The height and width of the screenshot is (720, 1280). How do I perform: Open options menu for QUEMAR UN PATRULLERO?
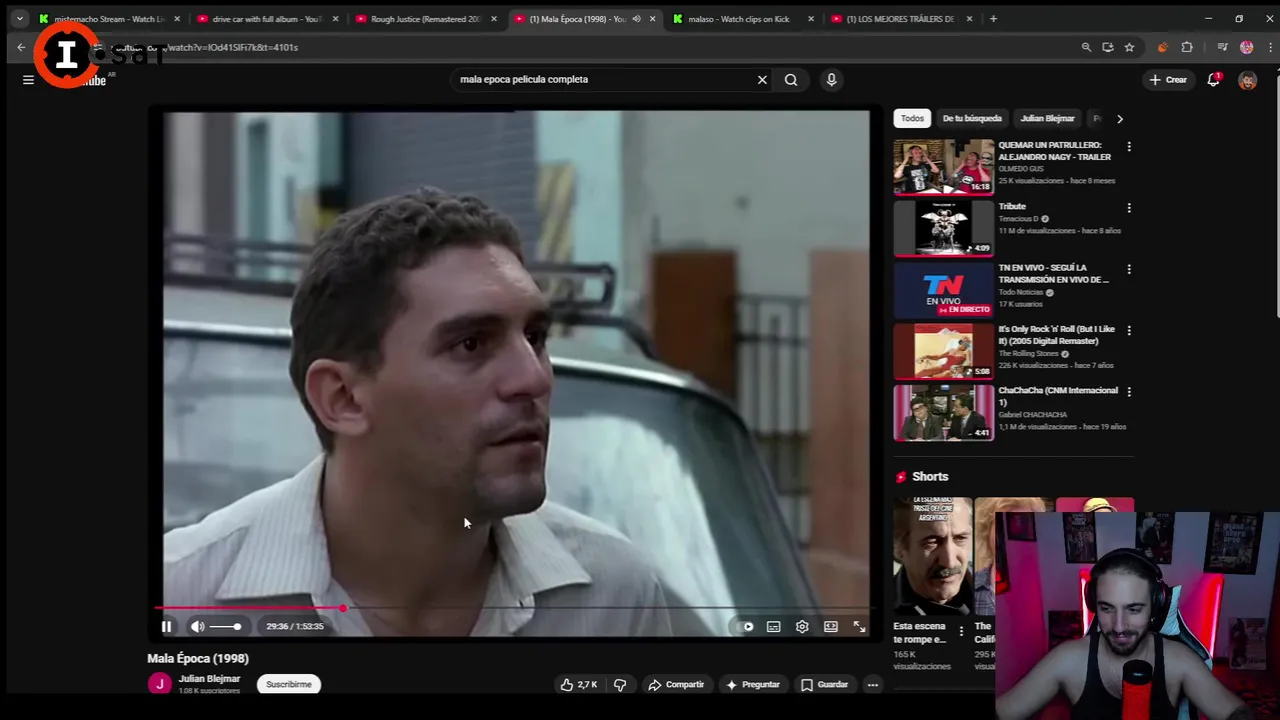1129,147
